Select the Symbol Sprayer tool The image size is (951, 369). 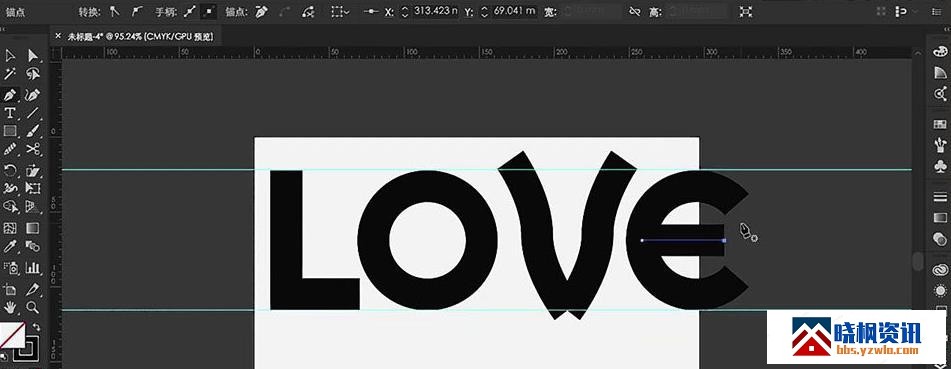click(10, 267)
